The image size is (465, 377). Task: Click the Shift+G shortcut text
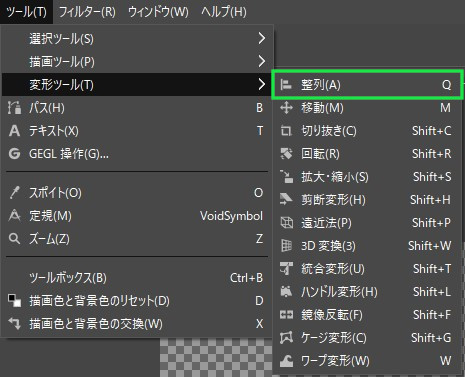coord(431,338)
